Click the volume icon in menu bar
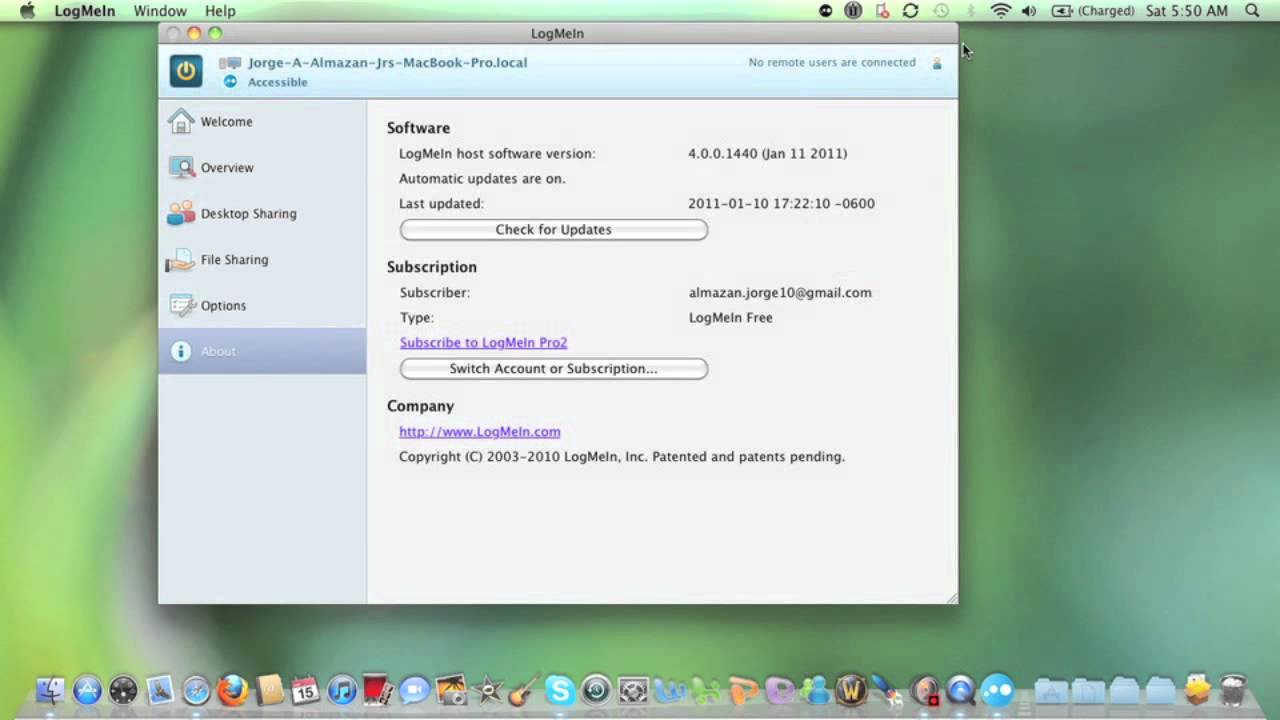This screenshot has height=720, width=1280. tap(1029, 11)
